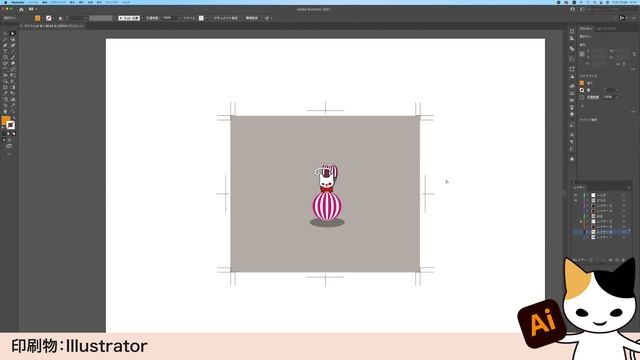Image resolution: width=640 pixels, height=360 pixels.
Task: Select the highlighted layer row thumbnail
Action: 593,232
